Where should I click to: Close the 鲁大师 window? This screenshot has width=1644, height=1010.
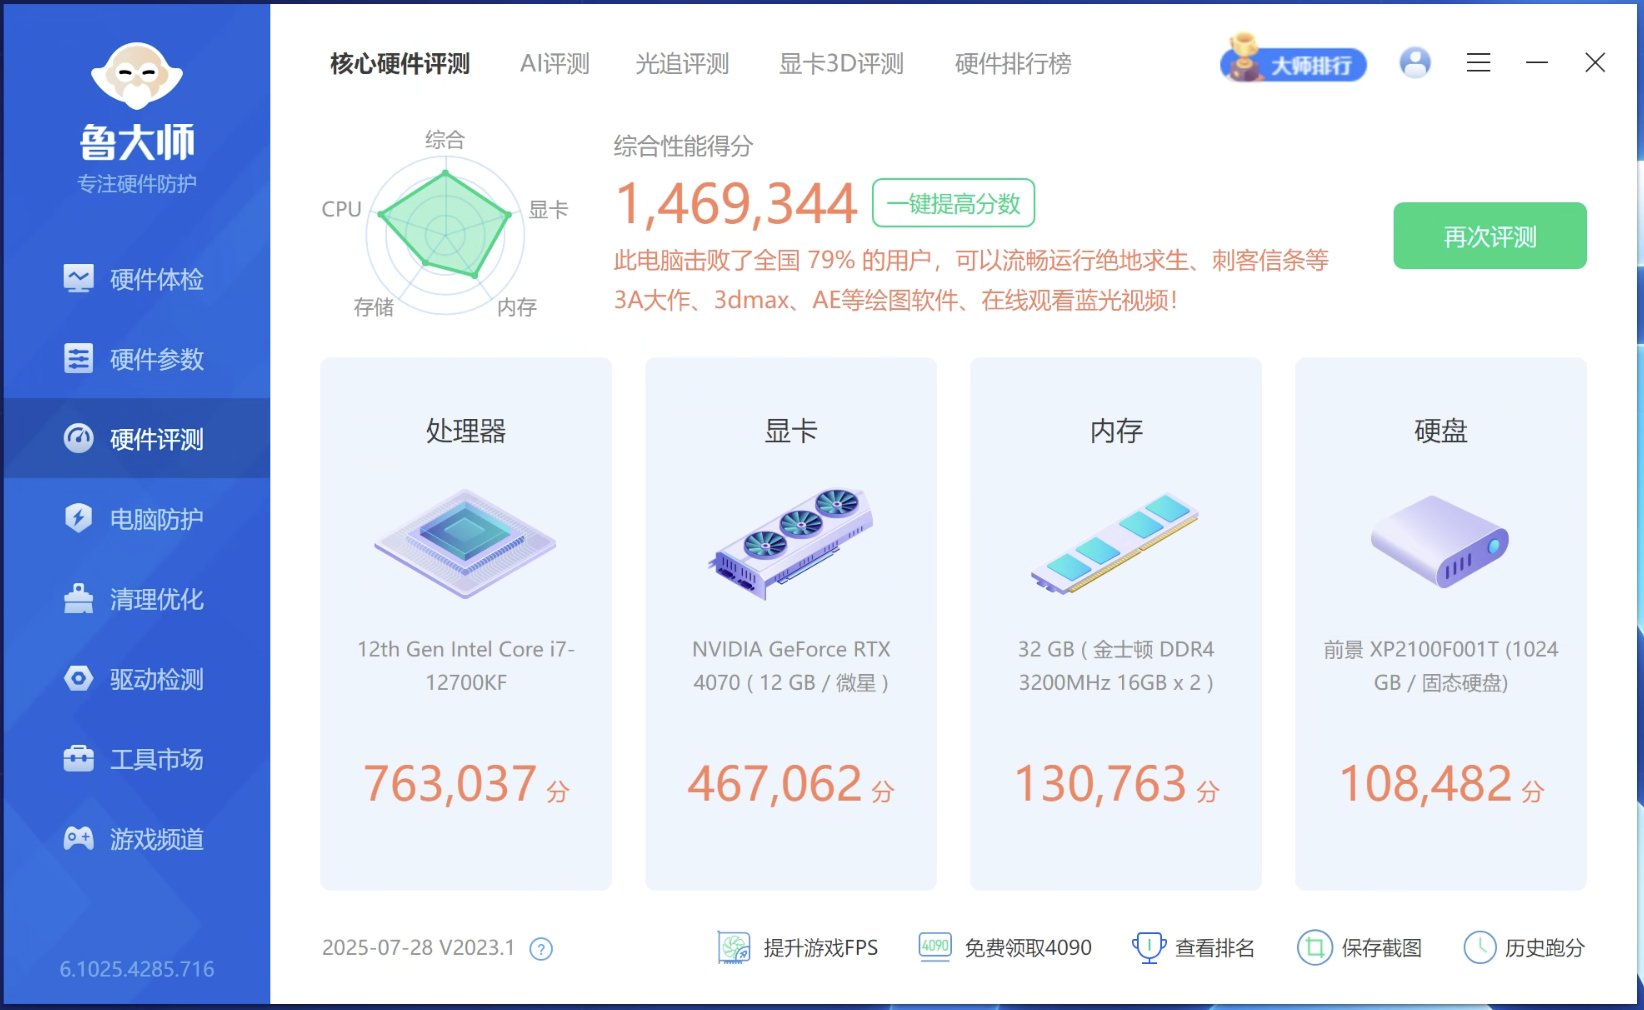pos(1595,63)
